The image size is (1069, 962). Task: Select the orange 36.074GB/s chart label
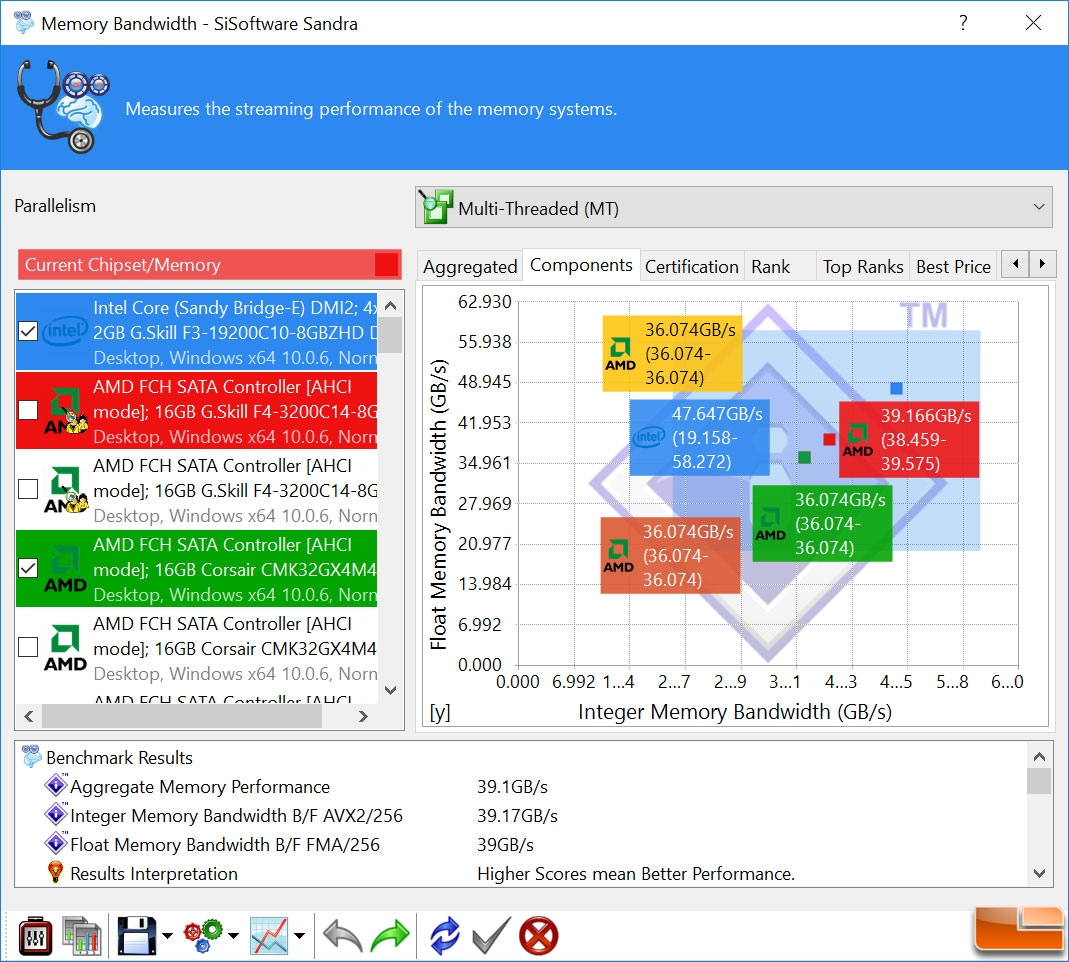click(x=670, y=556)
